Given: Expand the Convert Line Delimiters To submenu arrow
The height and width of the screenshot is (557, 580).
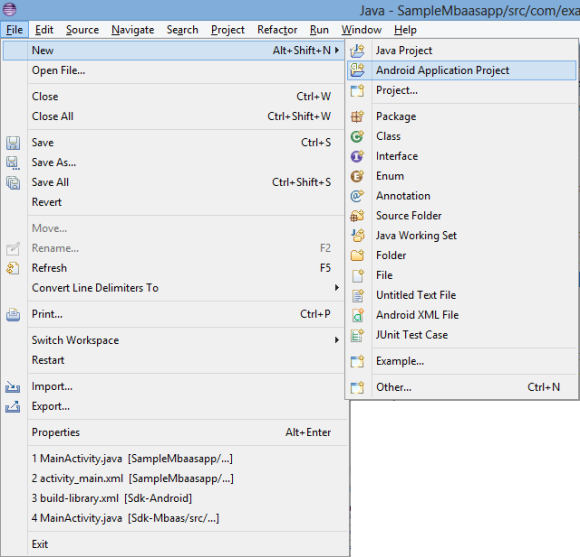Looking at the screenshot, I should [337, 287].
